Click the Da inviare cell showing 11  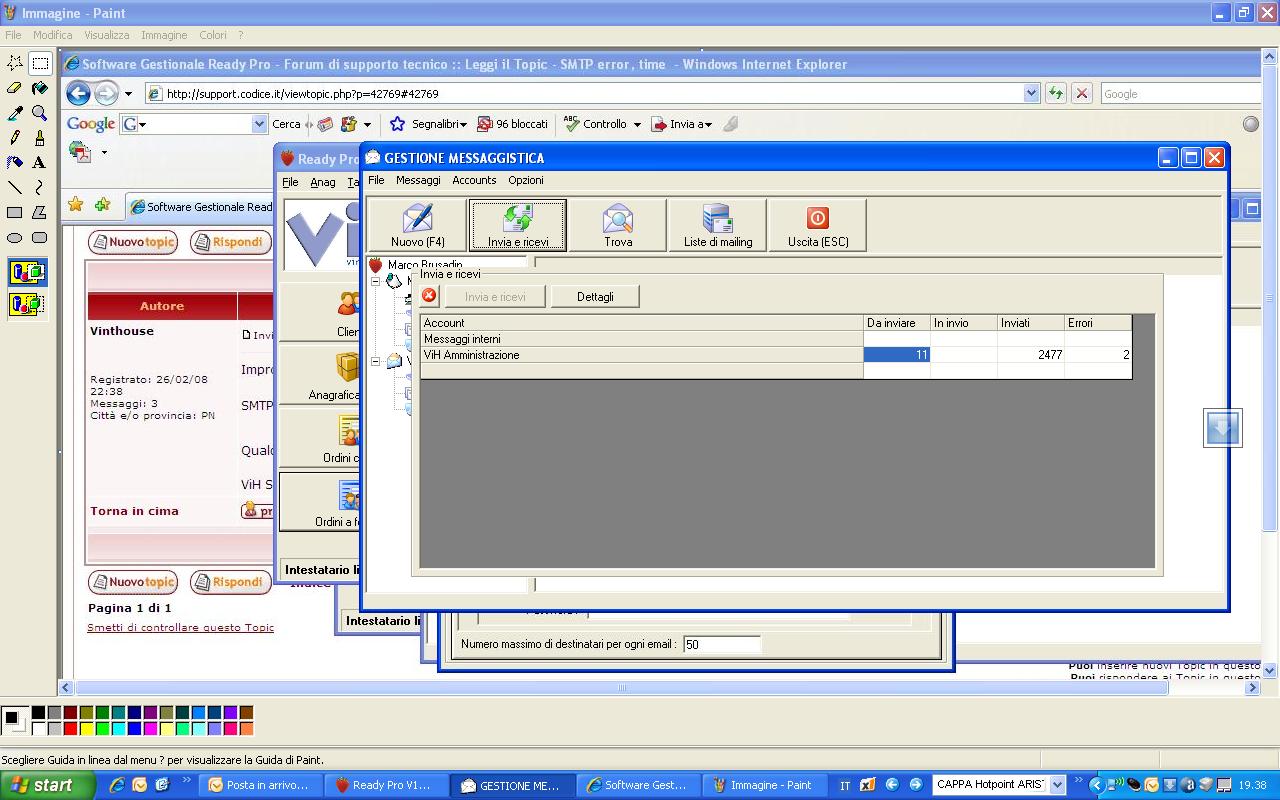click(897, 355)
